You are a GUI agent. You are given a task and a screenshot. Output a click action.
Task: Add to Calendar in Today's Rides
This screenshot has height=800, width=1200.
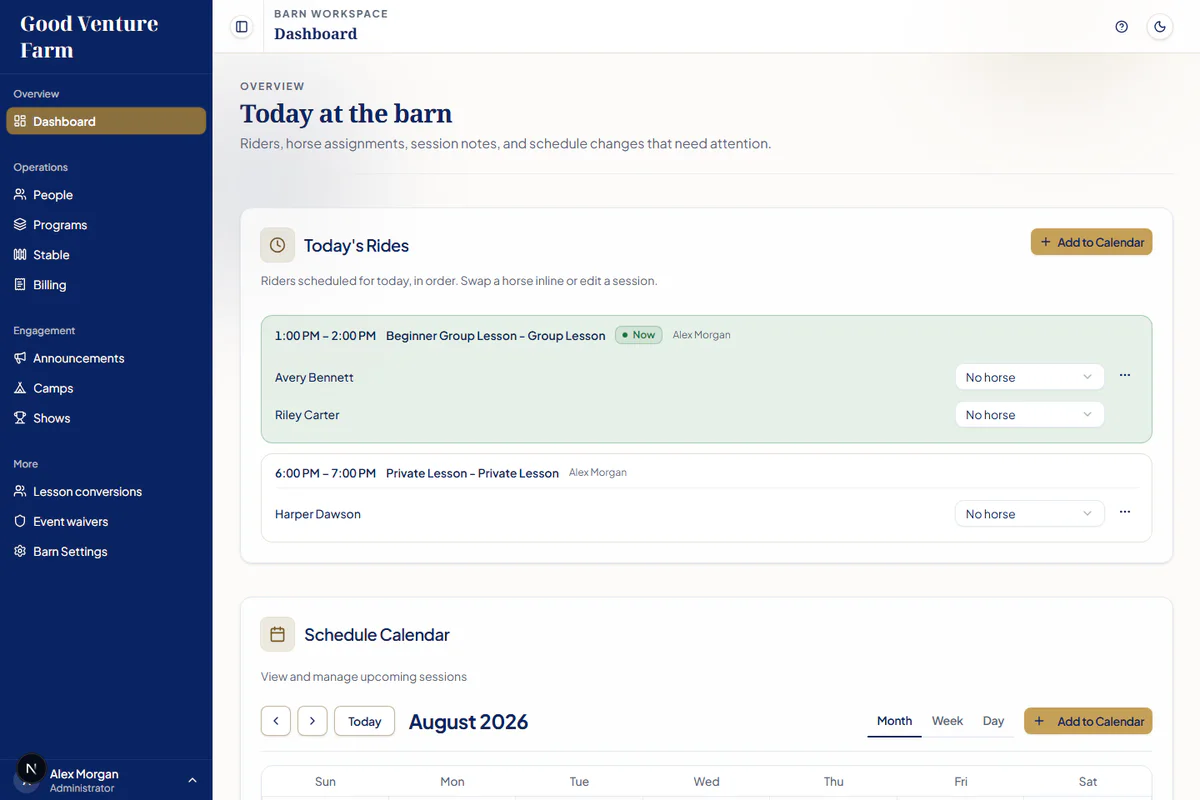[1091, 242]
